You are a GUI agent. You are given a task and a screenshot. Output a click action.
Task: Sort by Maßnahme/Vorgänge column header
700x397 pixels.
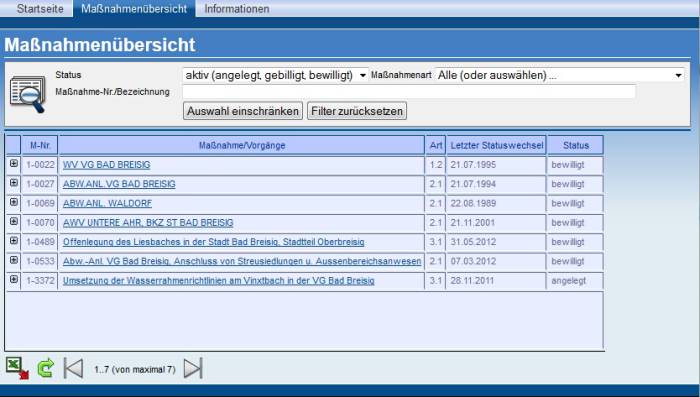click(x=242, y=145)
